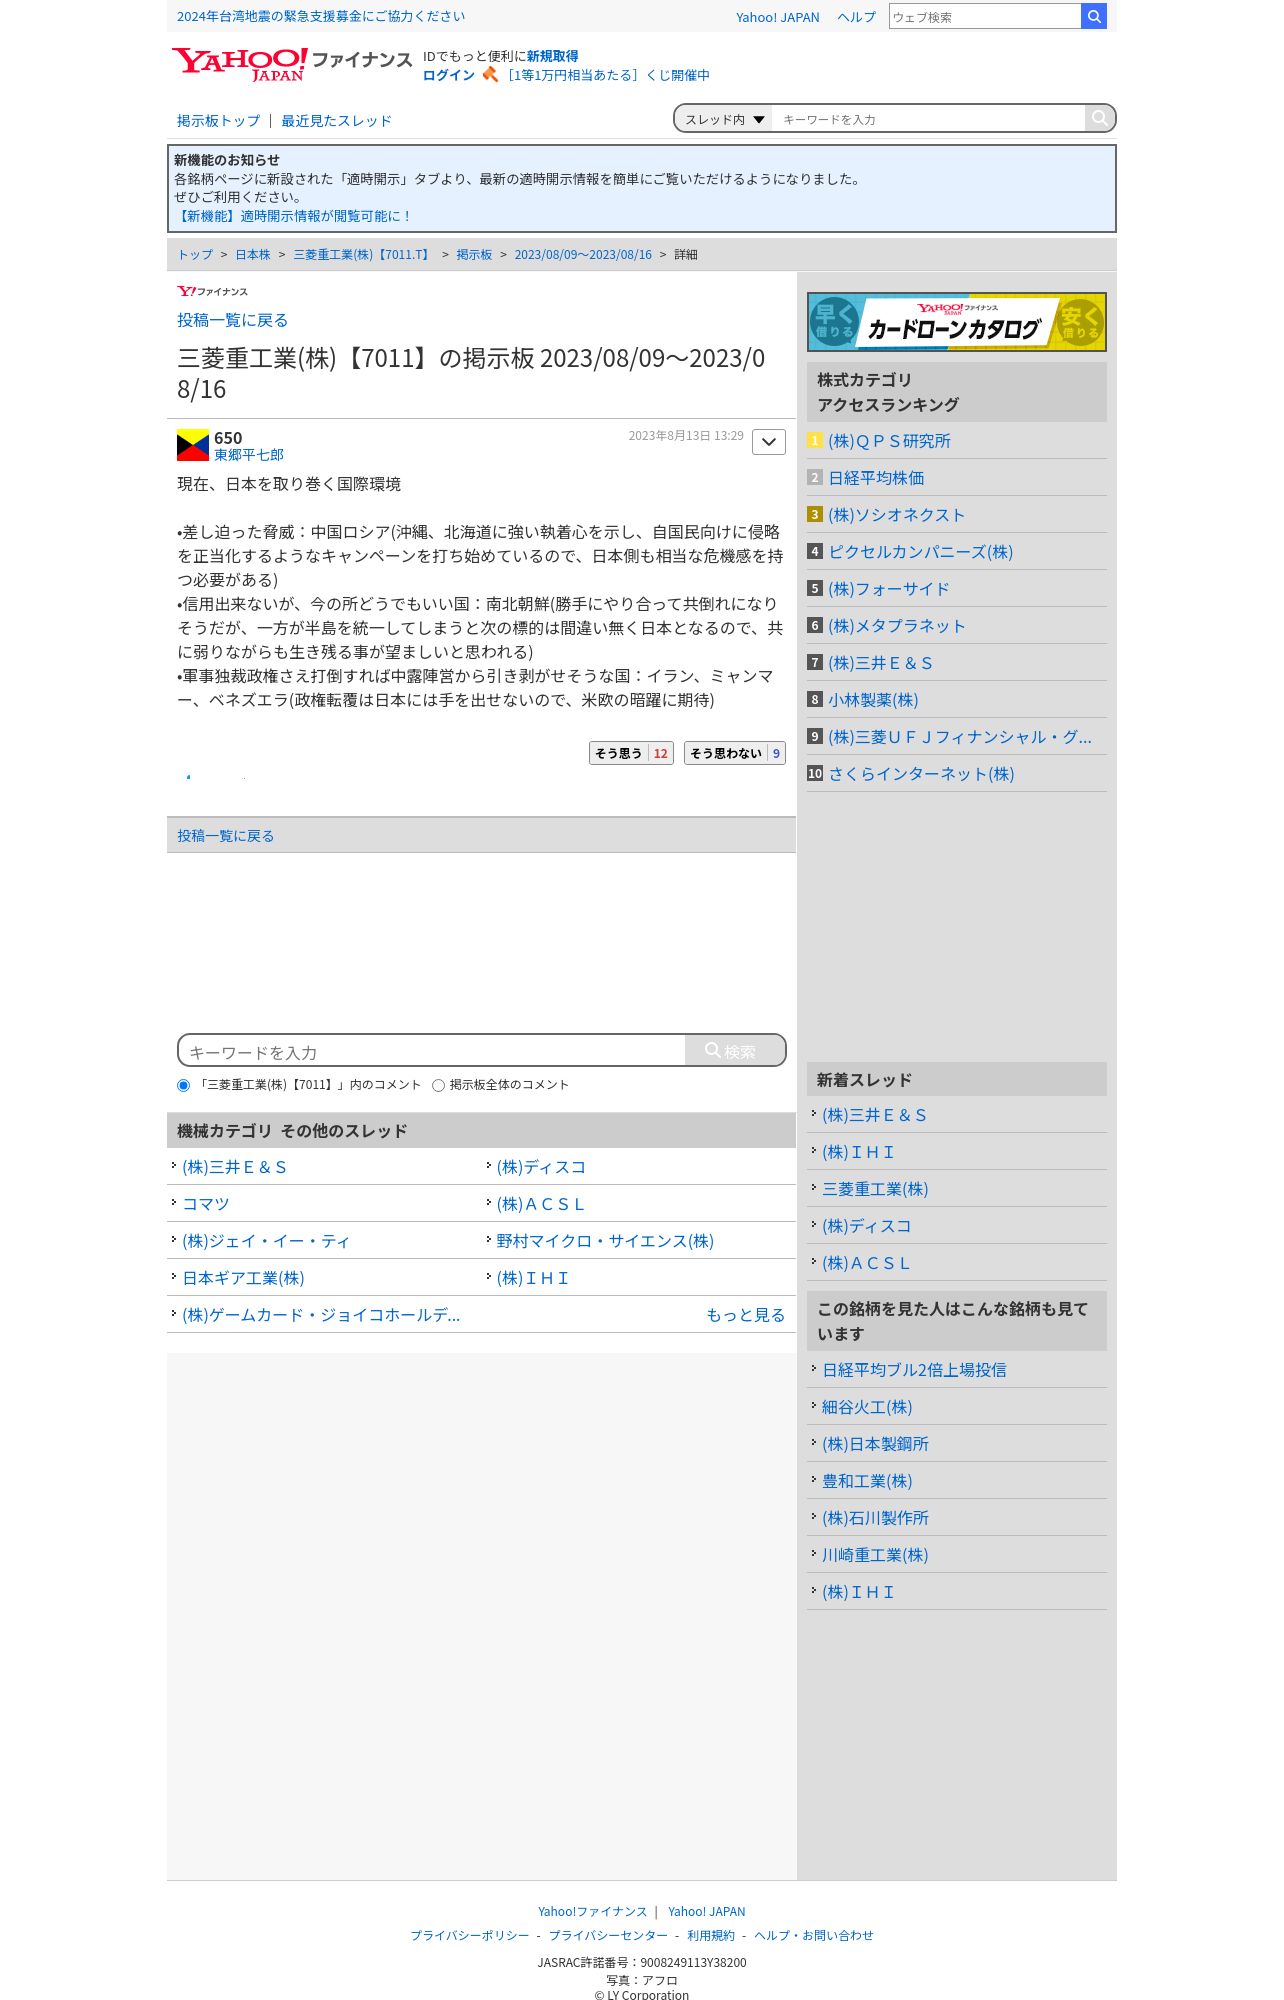Open the 掲示板トップ link
This screenshot has width=1284, height=2000.
[218, 121]
